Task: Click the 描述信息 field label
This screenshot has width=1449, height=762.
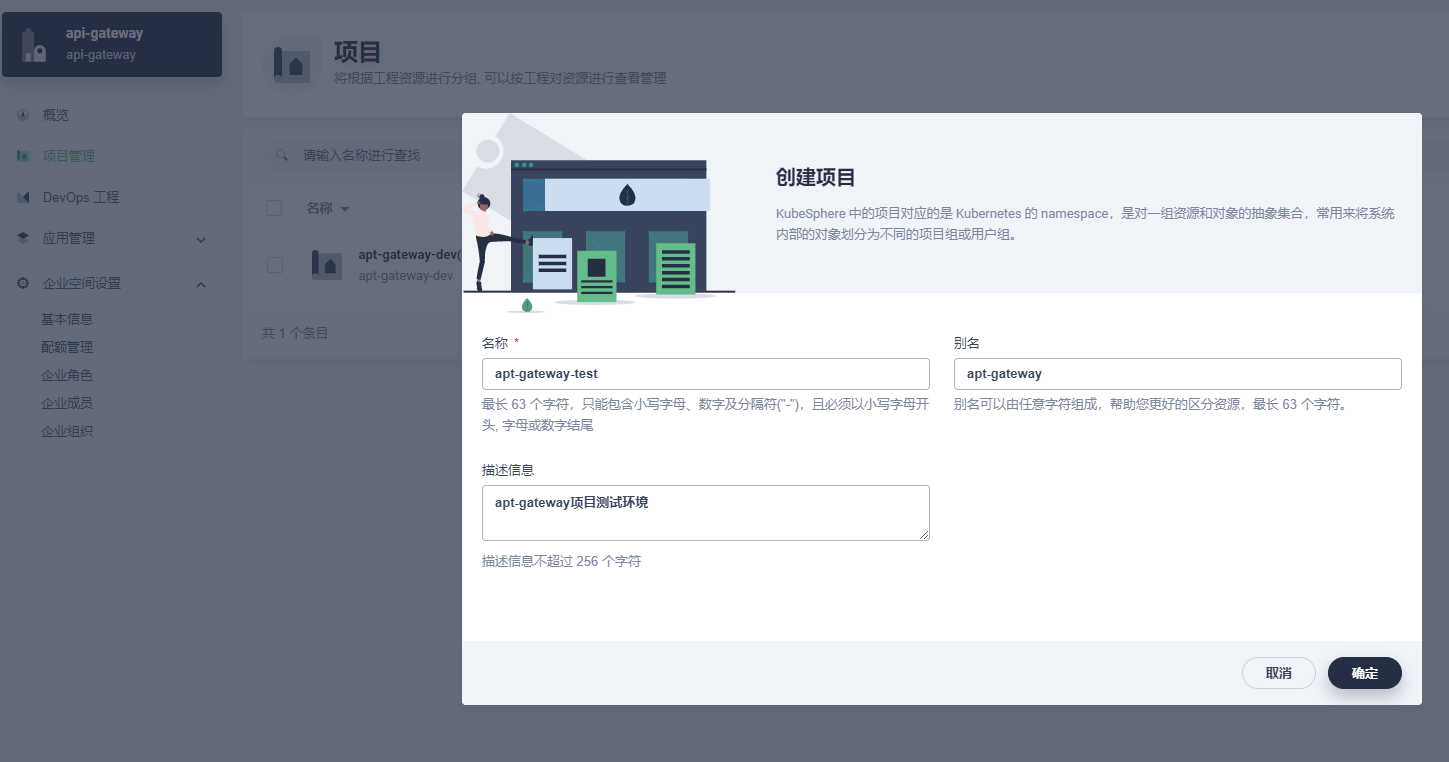Action: (x=508, y=470)
